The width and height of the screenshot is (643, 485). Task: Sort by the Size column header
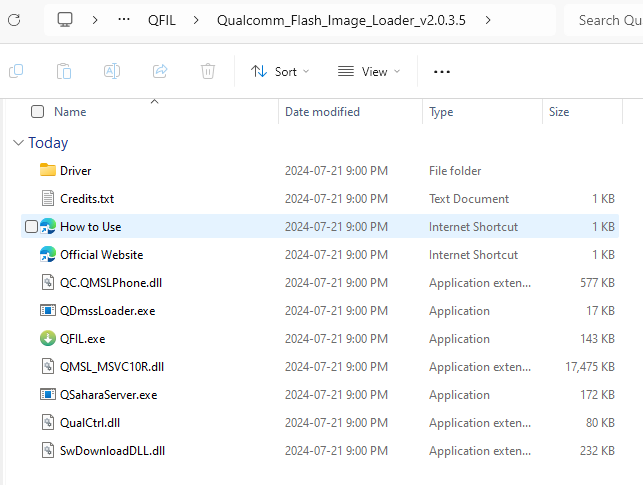coord(559,112)
